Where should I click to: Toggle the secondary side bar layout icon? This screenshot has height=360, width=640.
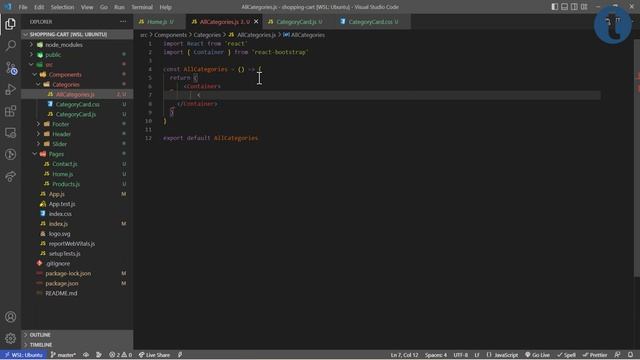574,7
